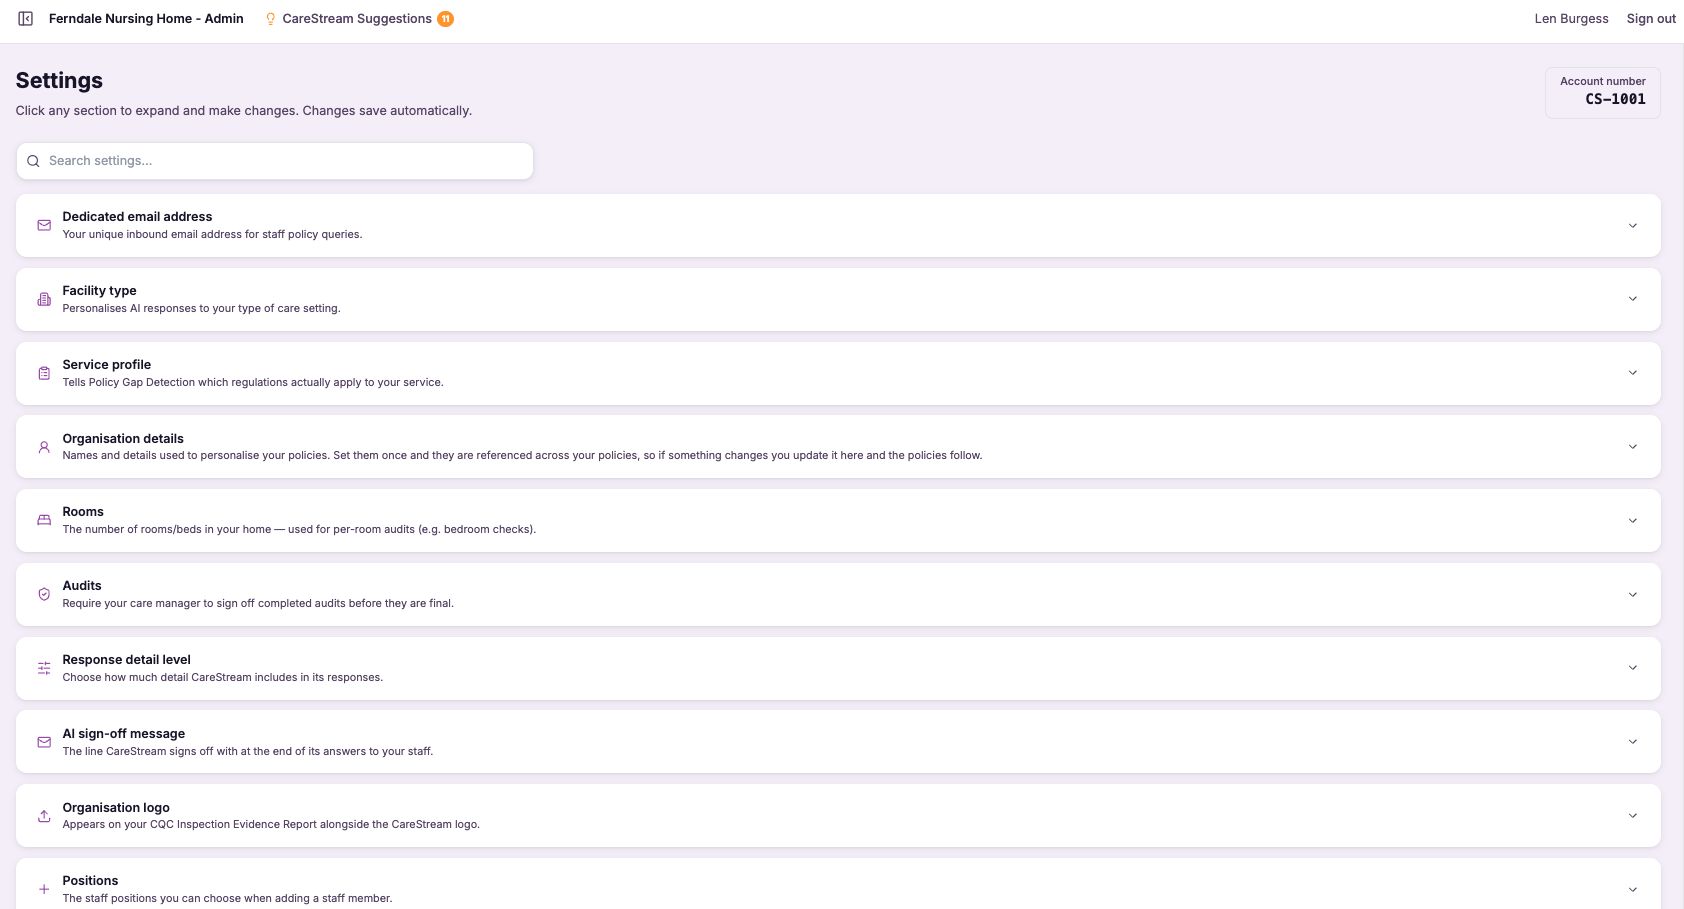Click 'Choose how much detail CareStream' text
The image size is (1684, 909).
coord(222,678)
